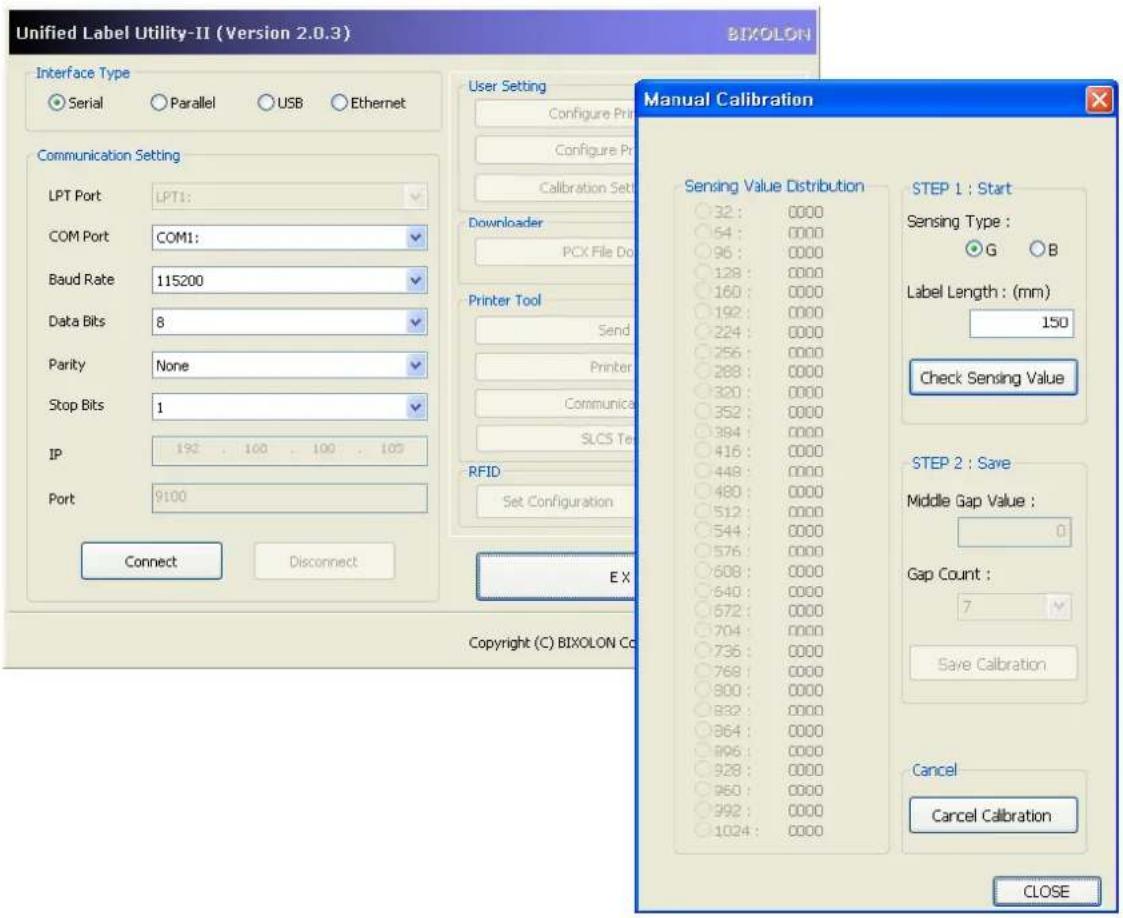Select the 256 sensing value radio

[703, 352]
